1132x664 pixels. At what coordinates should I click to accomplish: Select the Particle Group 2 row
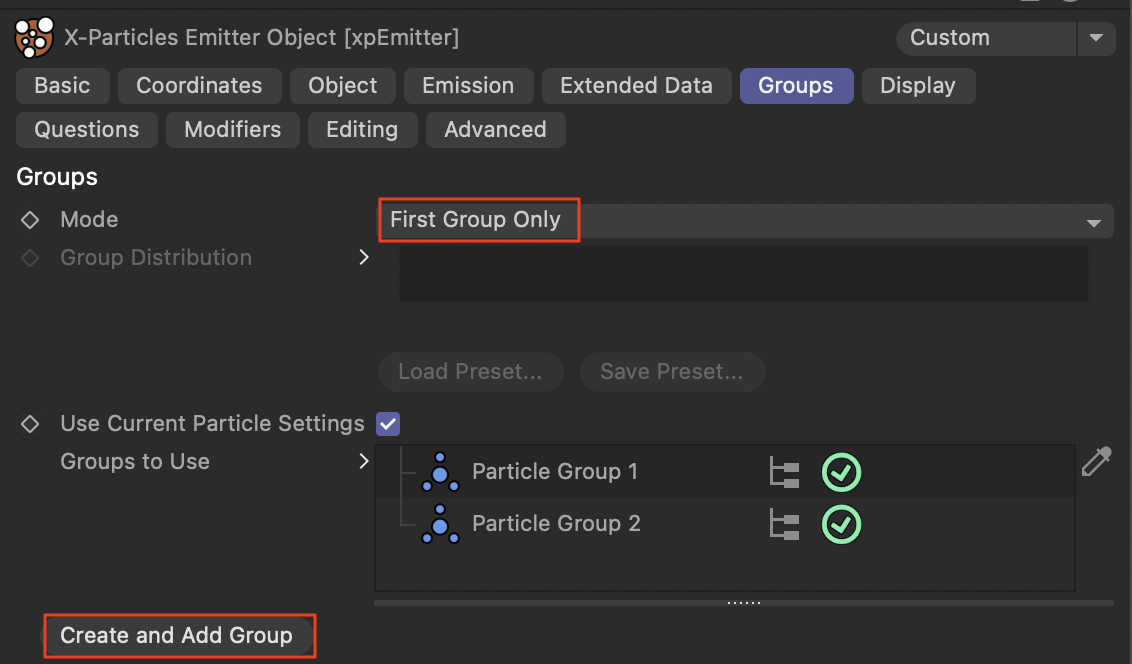click(725, 524)
